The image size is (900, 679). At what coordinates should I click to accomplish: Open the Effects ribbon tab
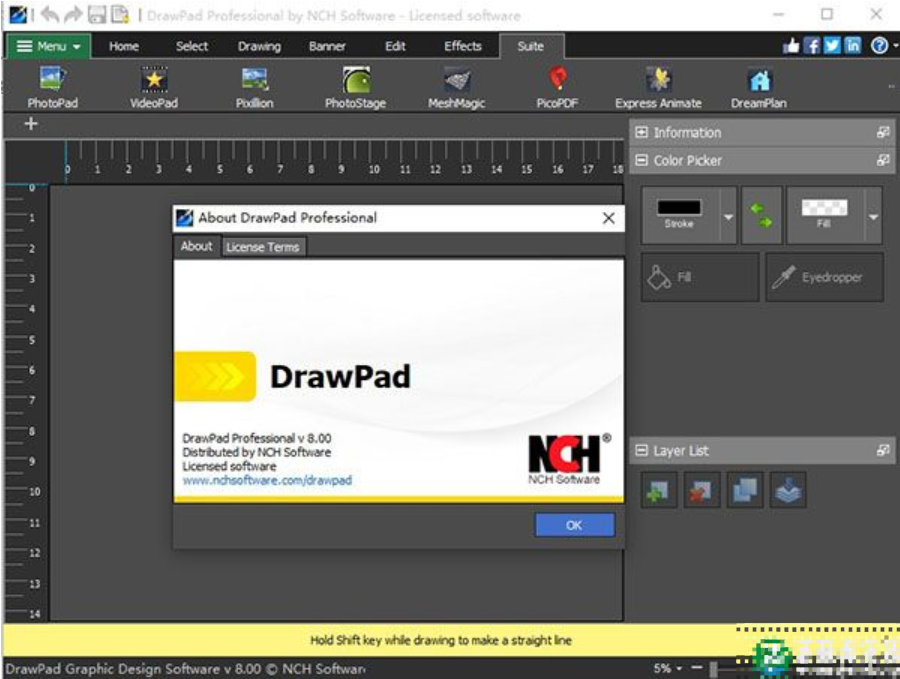(x=463, y=46)
